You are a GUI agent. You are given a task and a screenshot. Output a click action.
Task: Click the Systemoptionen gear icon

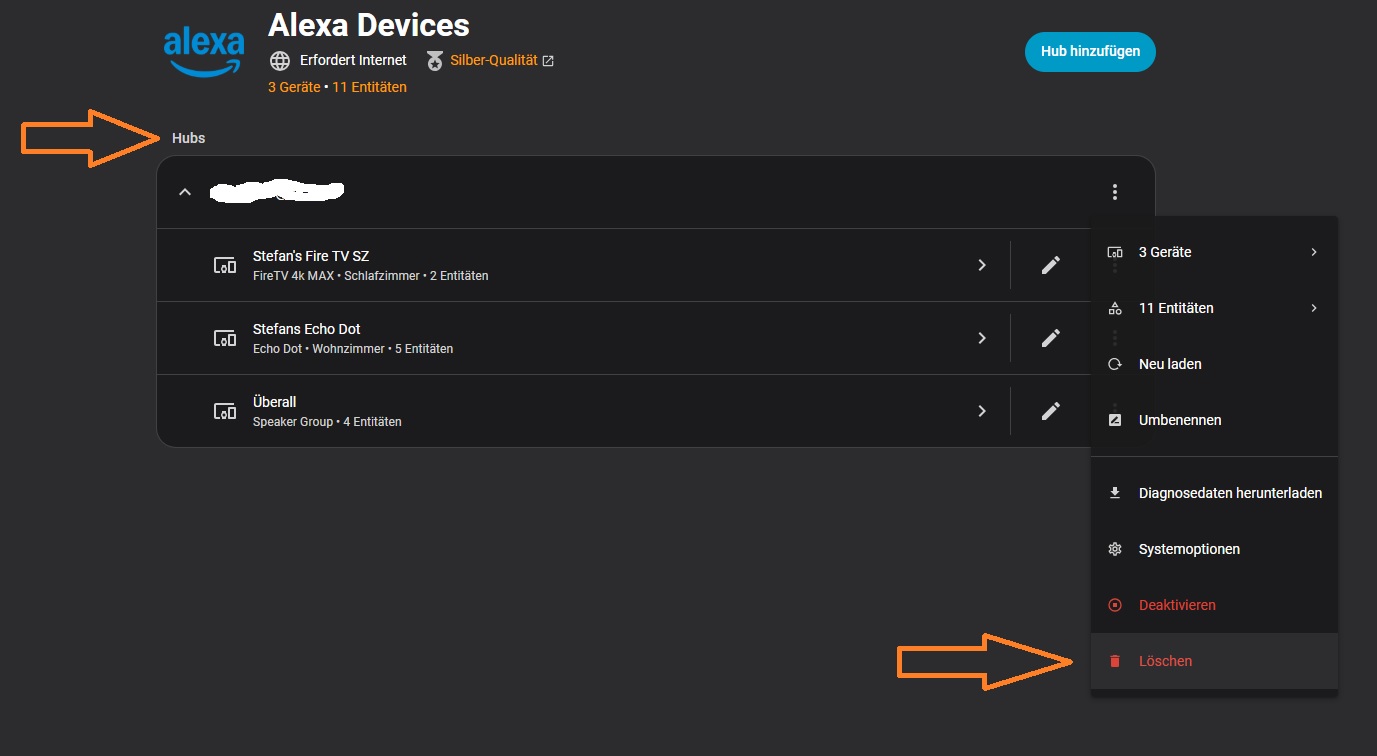point(1115,549)
